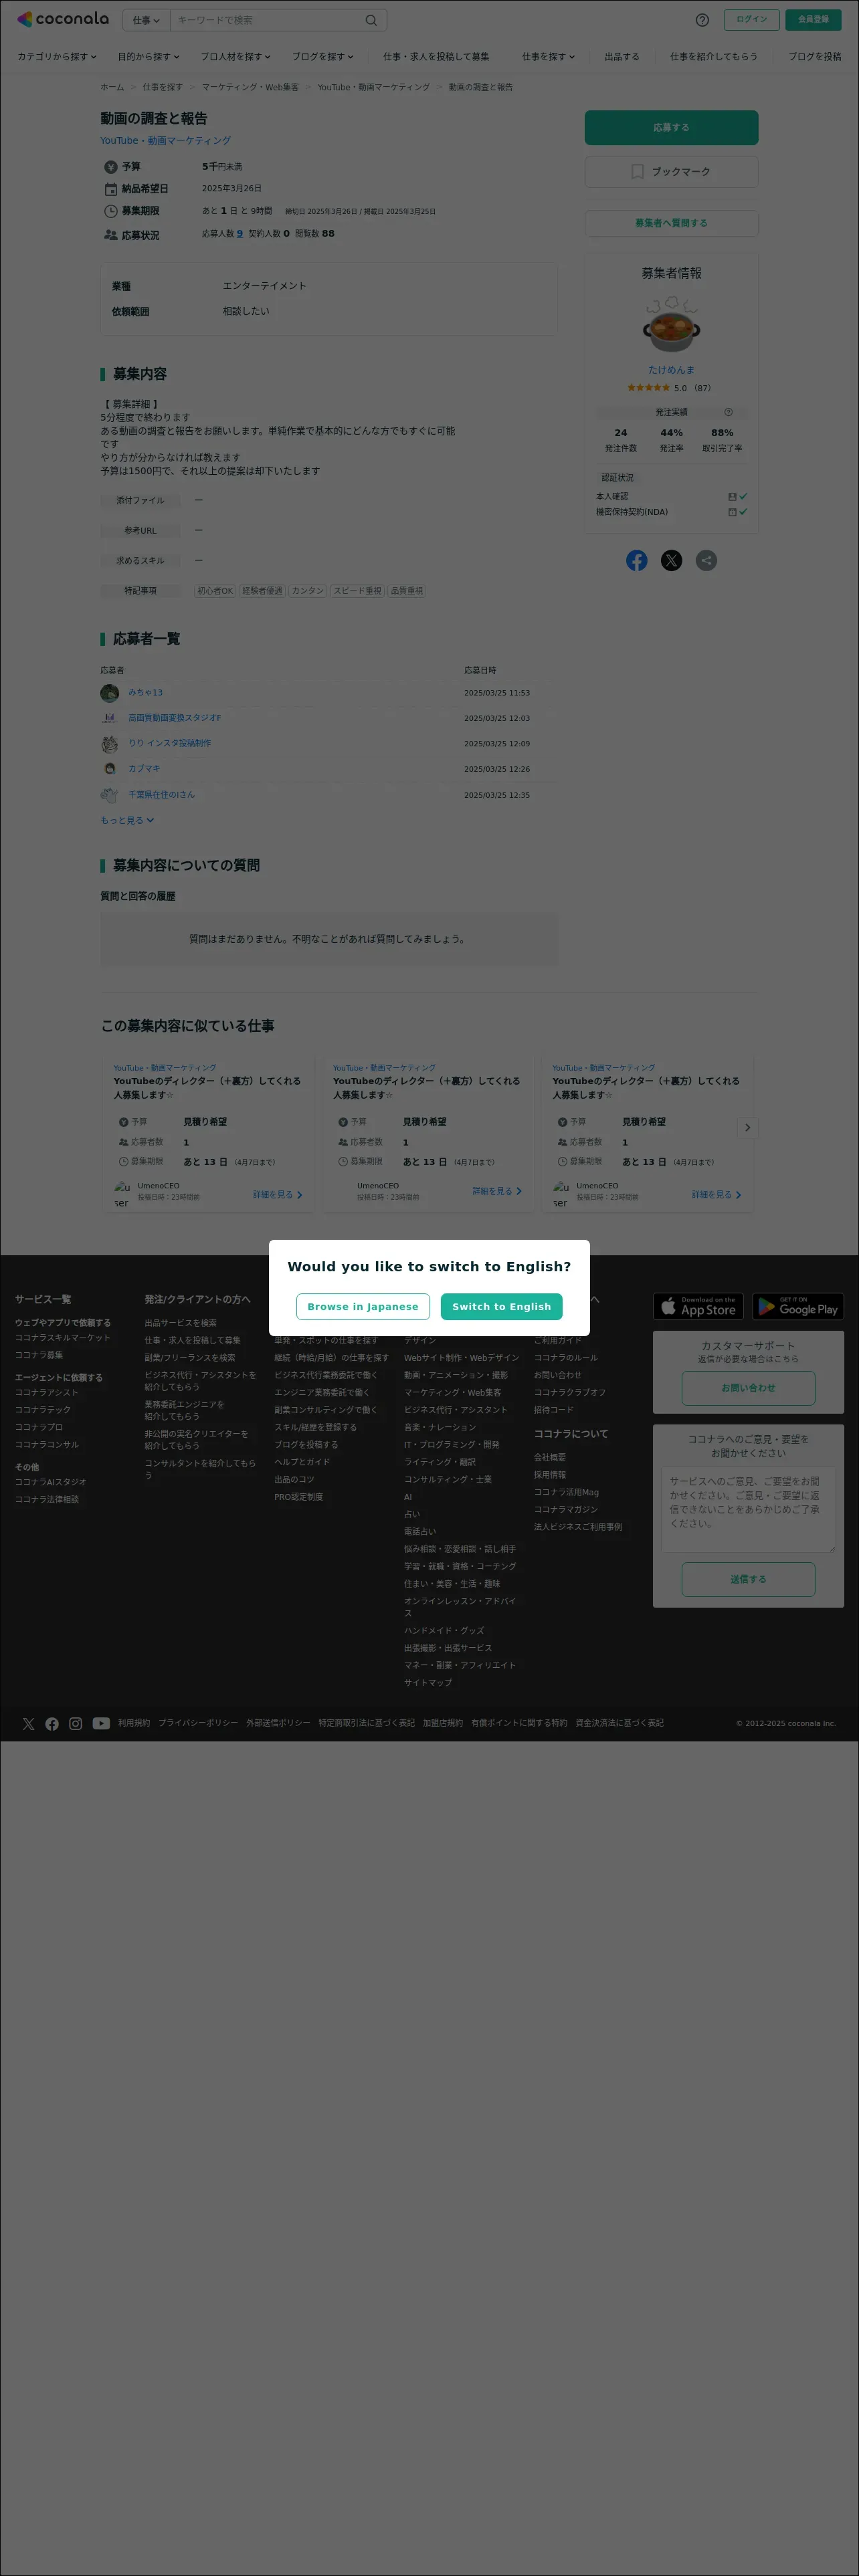This screenshot has height=2576, width=859.
Task: Open applicant 高画質動画変換スタジオF
Action: coord(175,718)
